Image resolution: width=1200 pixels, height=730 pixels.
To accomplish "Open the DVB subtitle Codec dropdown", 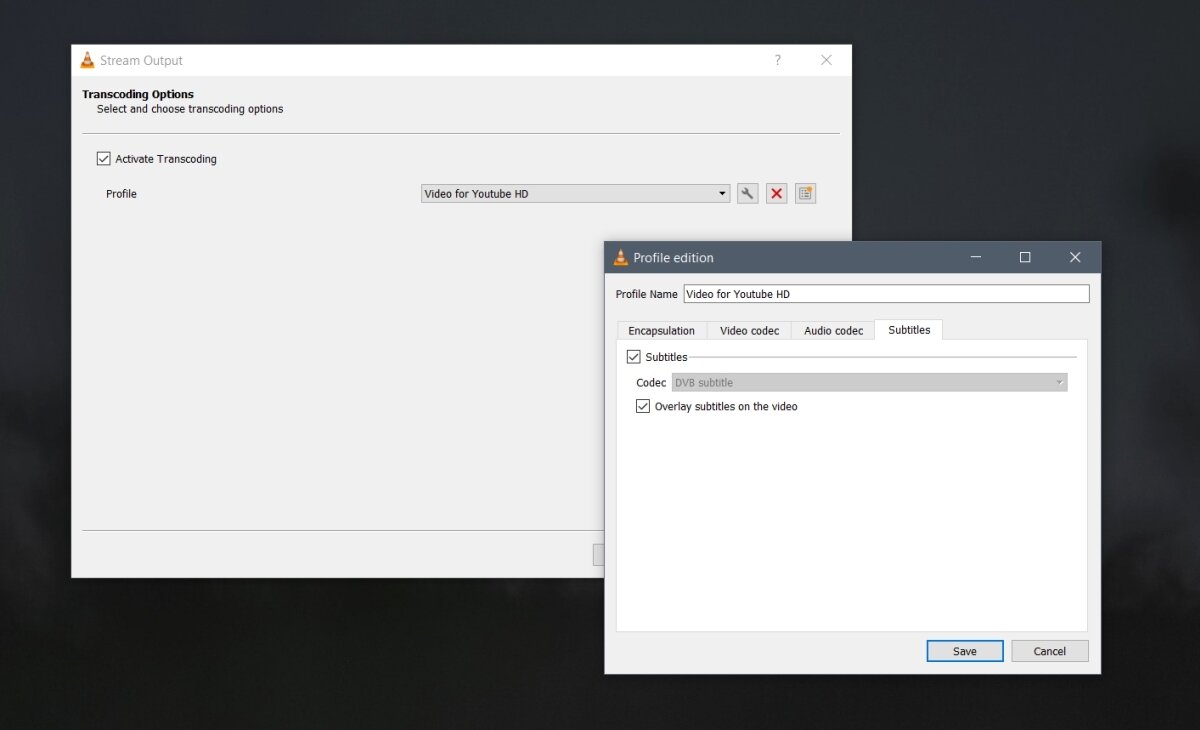I will (x=869, y=382).
